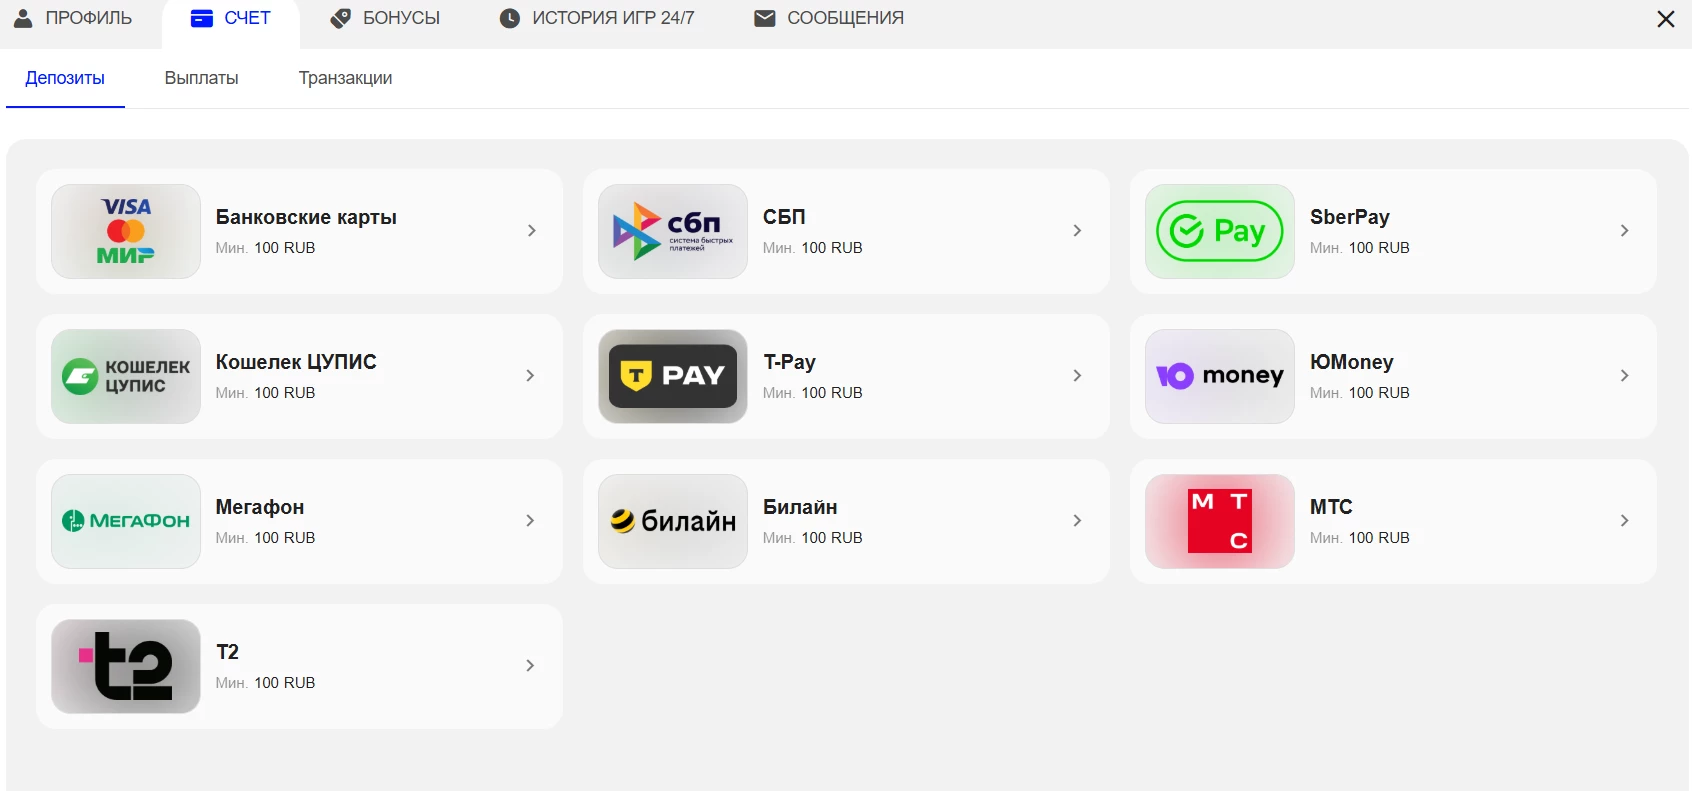Select the Visa/Mastercard/Mir bank cards logo
This screenshot has width=1692, height=791.
(x=126, y=231)
